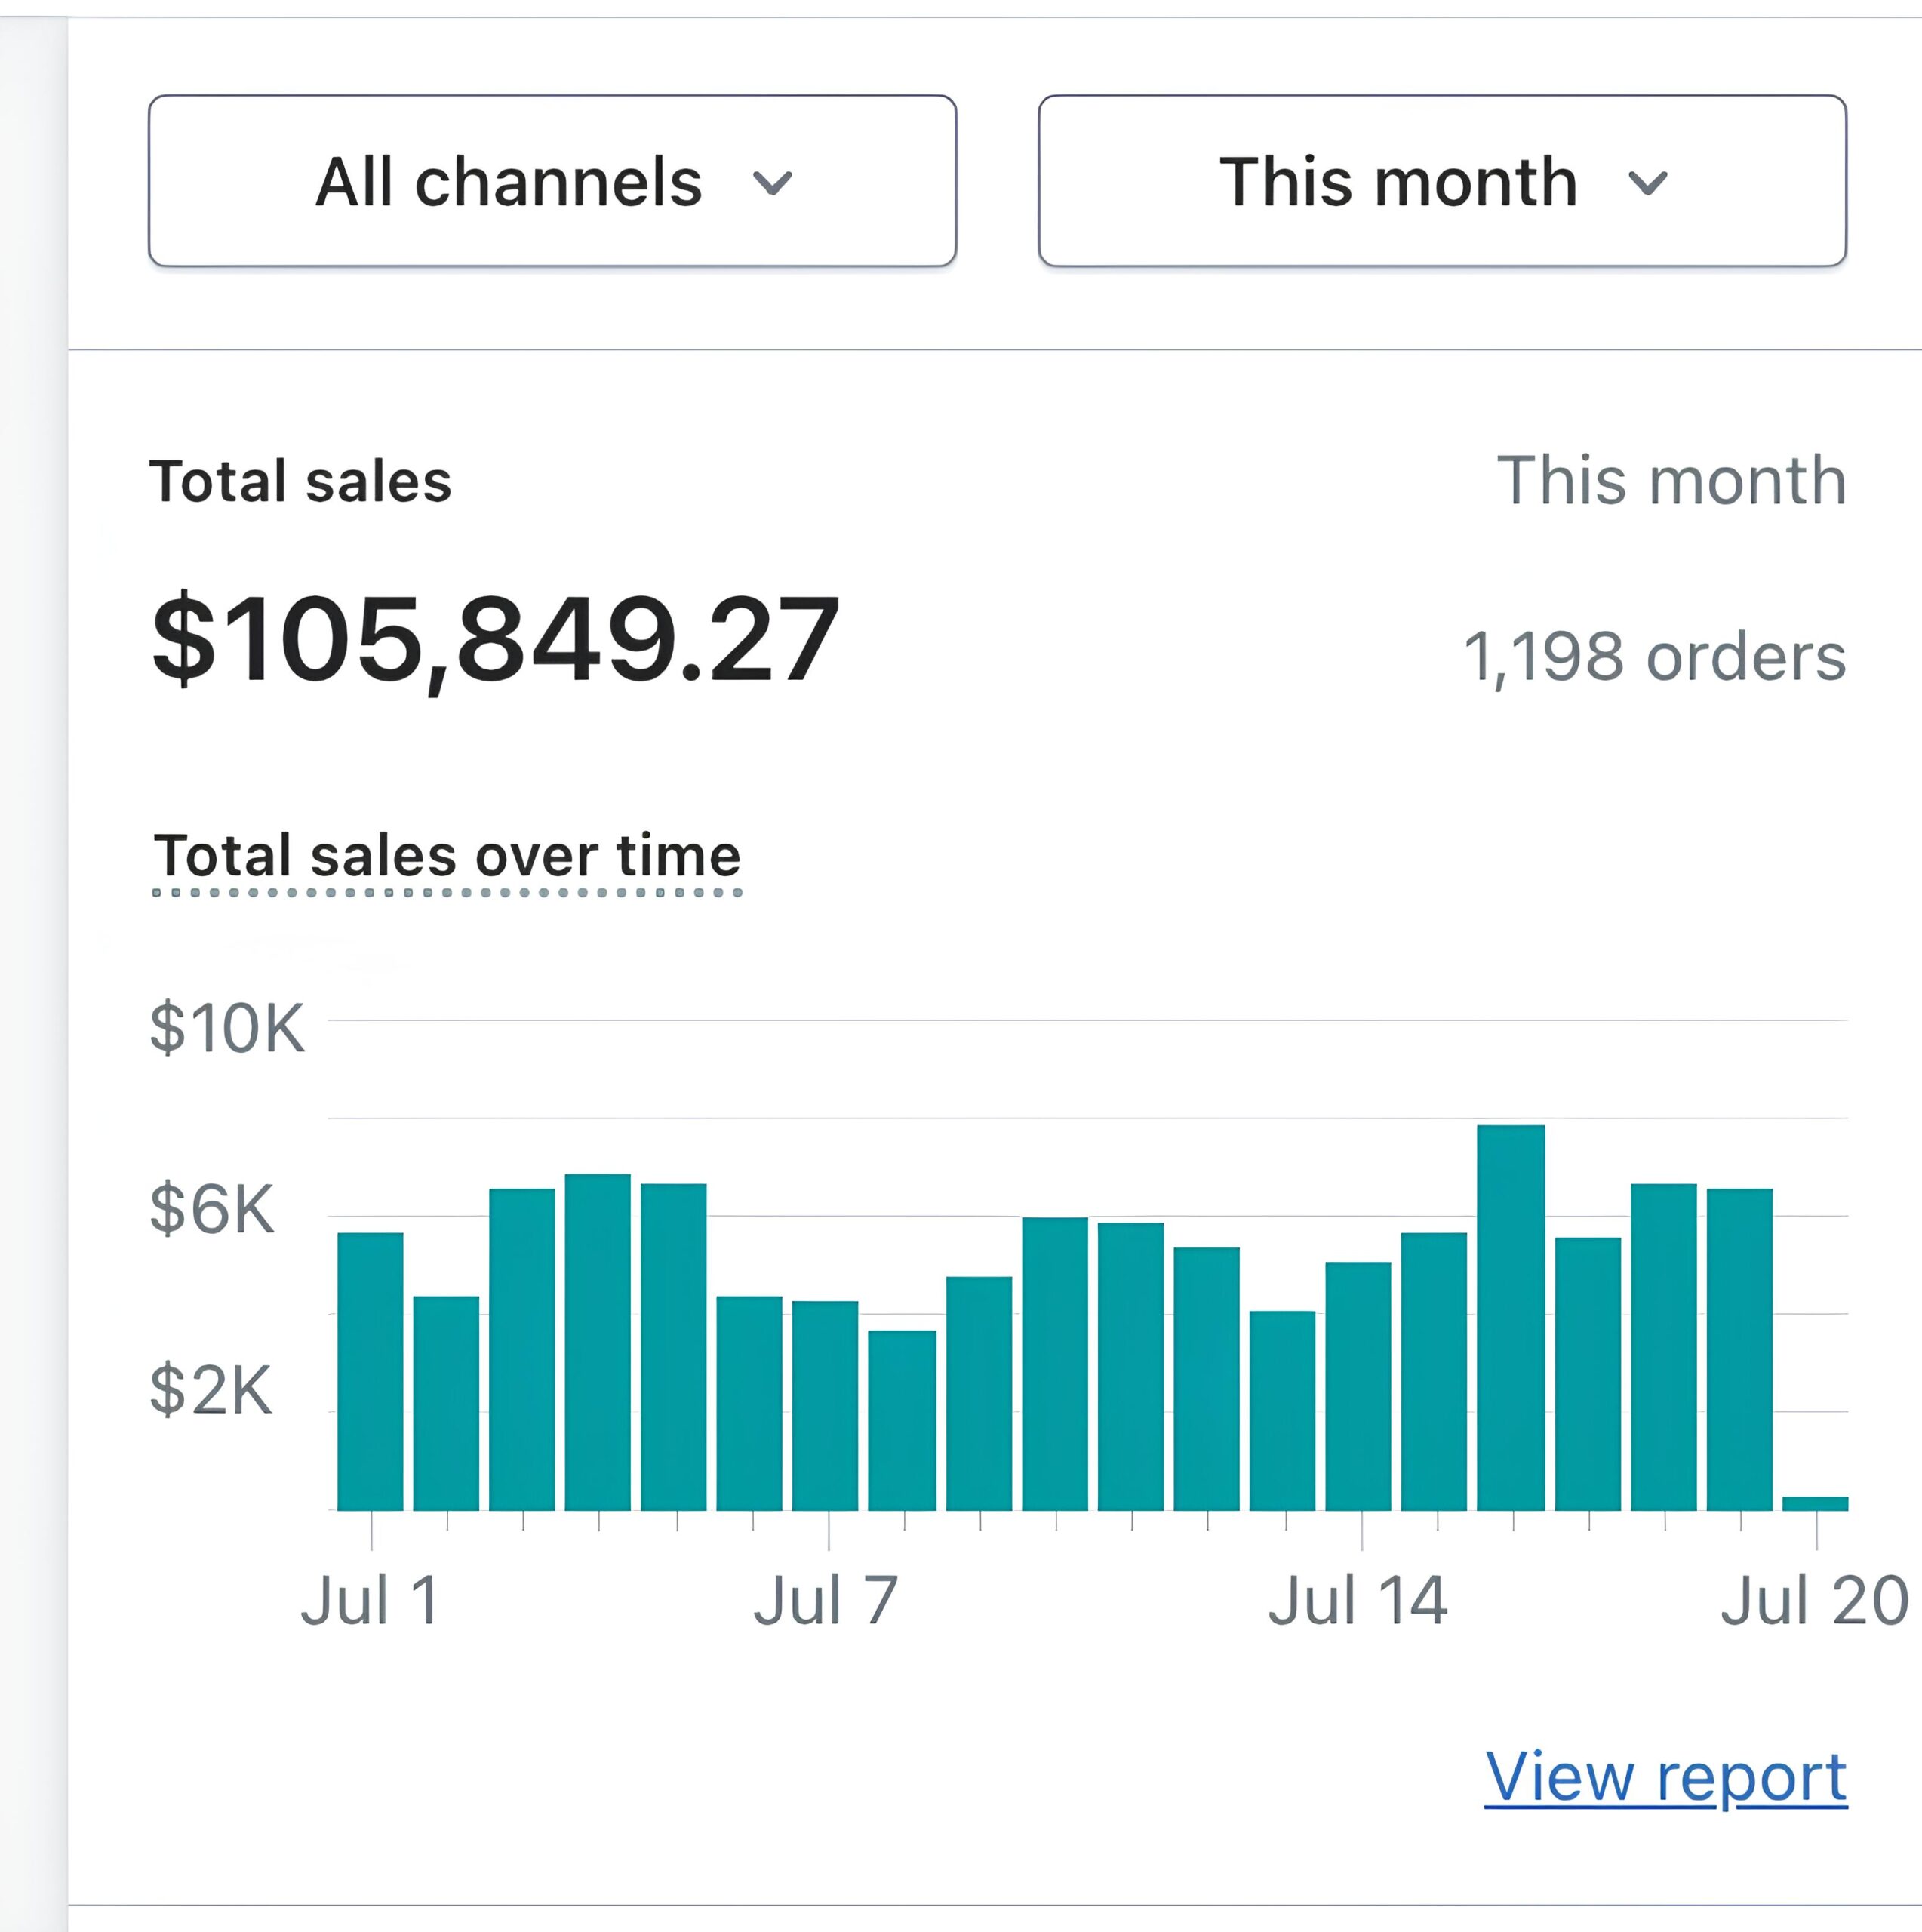
Task: Click the Total sales over time heading
Action: [x=447, y=856]
